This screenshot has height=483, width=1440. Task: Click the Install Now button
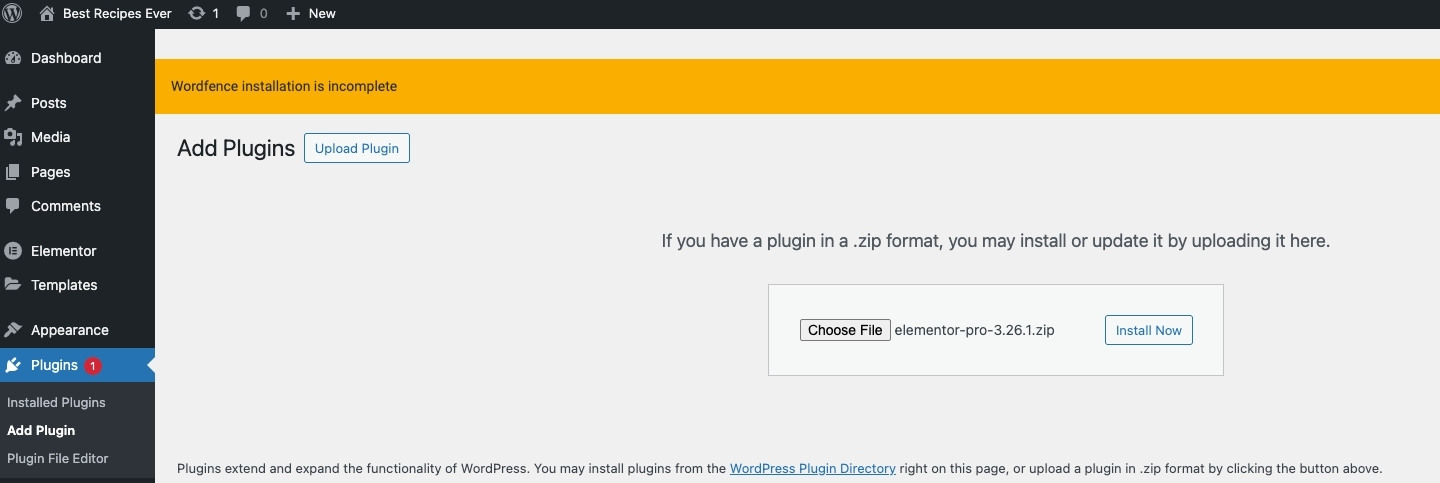(x=1148, y=330)
